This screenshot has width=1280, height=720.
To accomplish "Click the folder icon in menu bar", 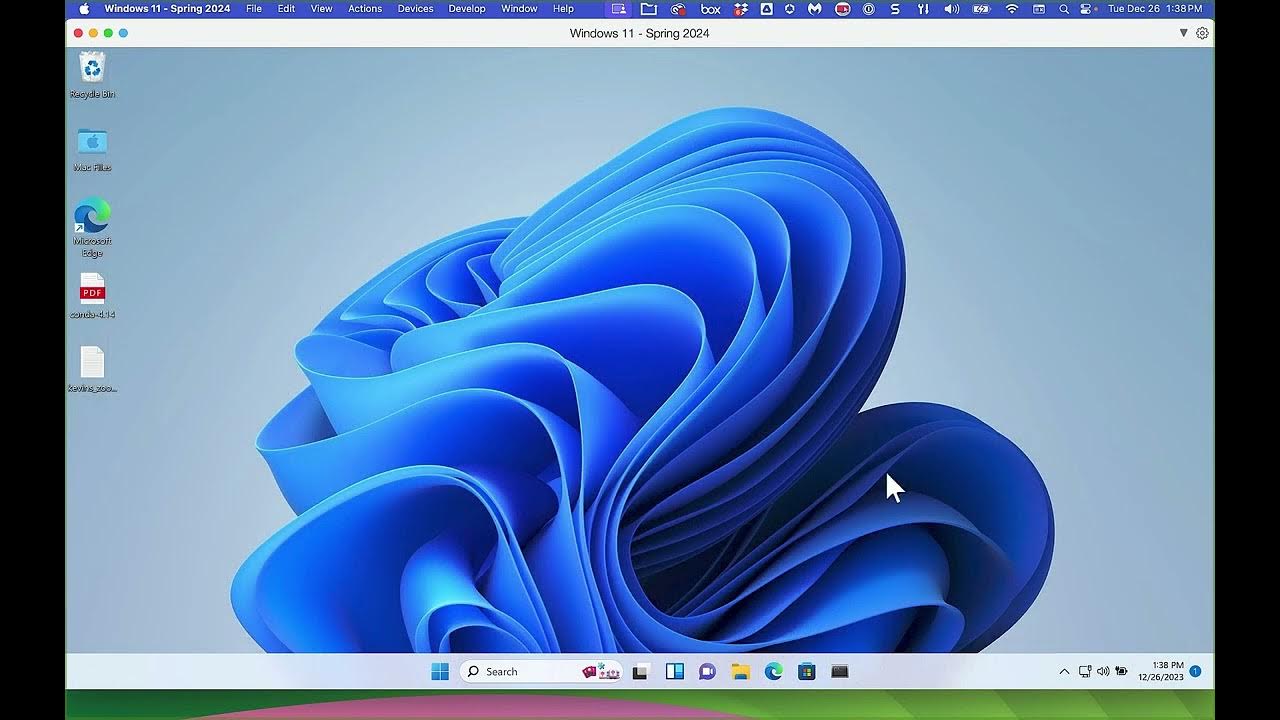I will tap(649, 8).
